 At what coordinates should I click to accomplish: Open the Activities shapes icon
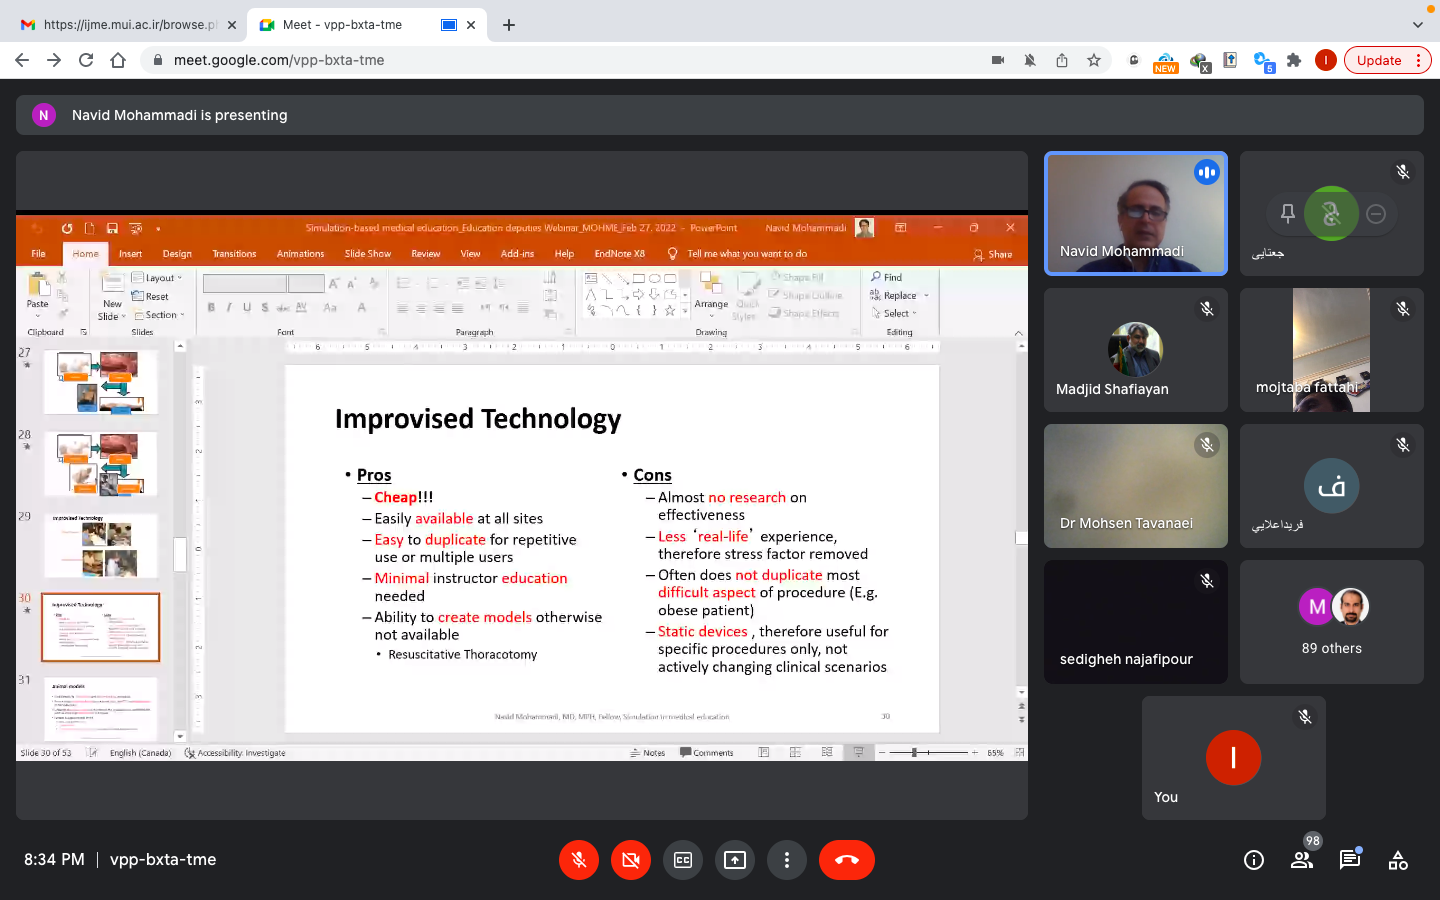pyautogui.click(x=1398, y=860)
